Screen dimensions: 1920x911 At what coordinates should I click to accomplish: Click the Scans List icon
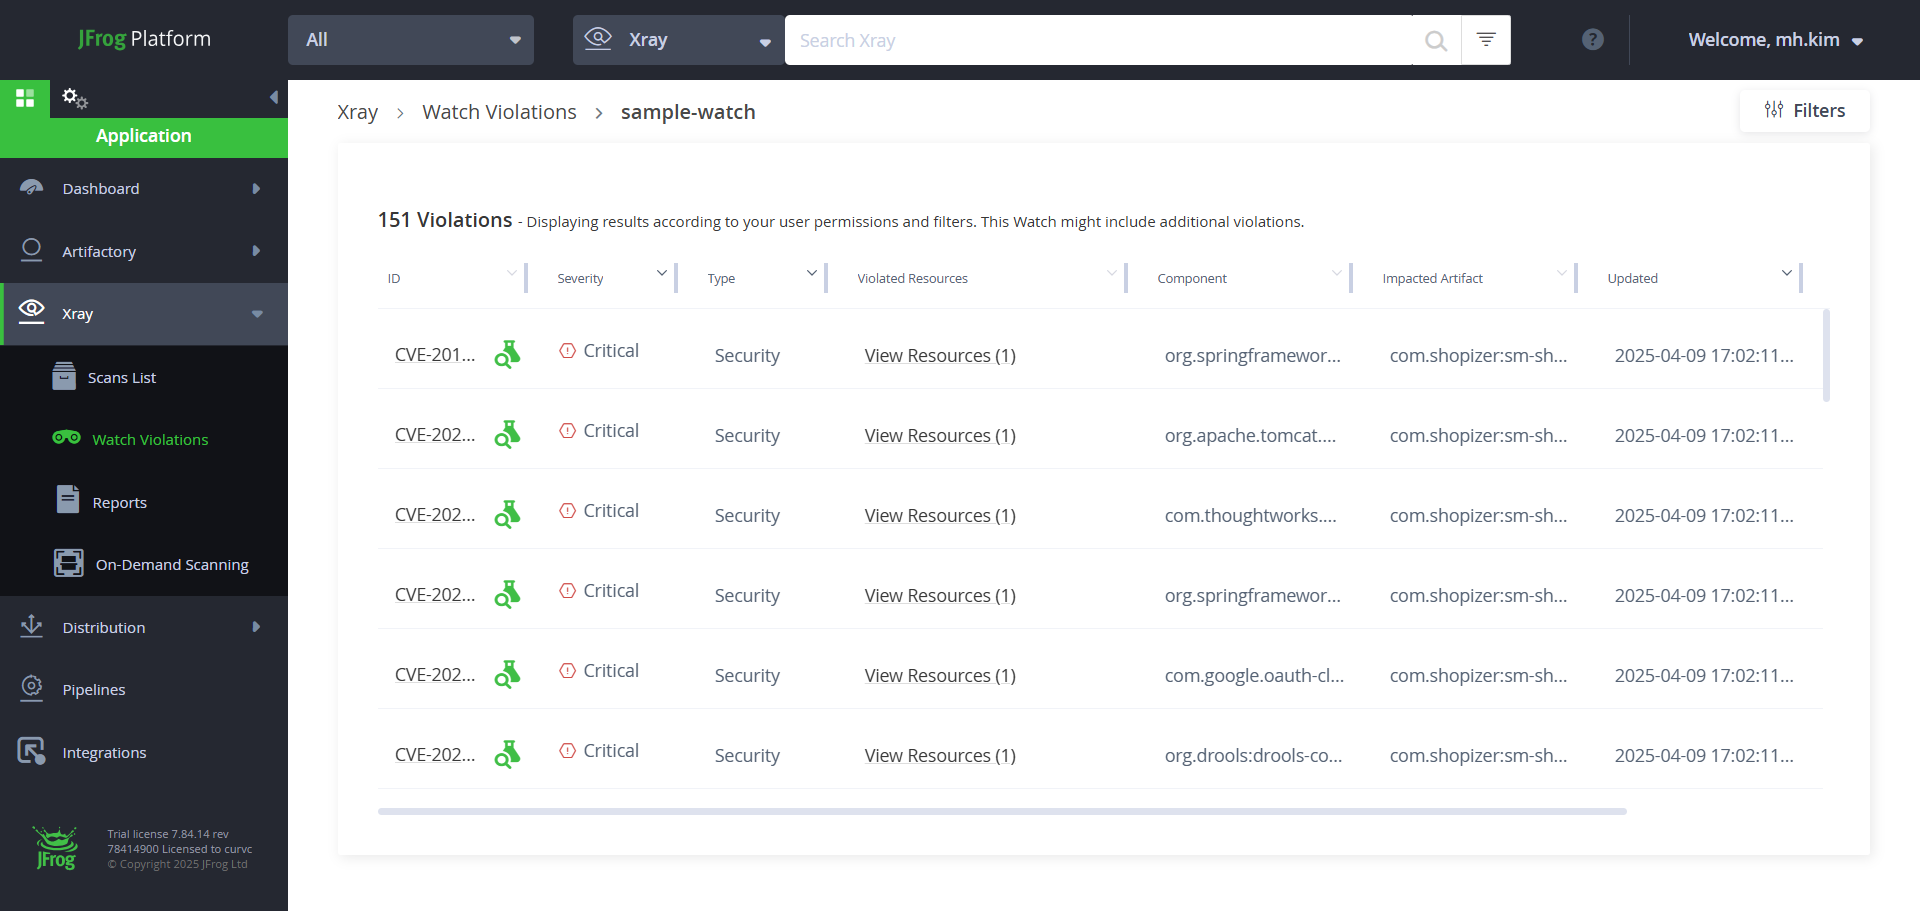(64, 376)
